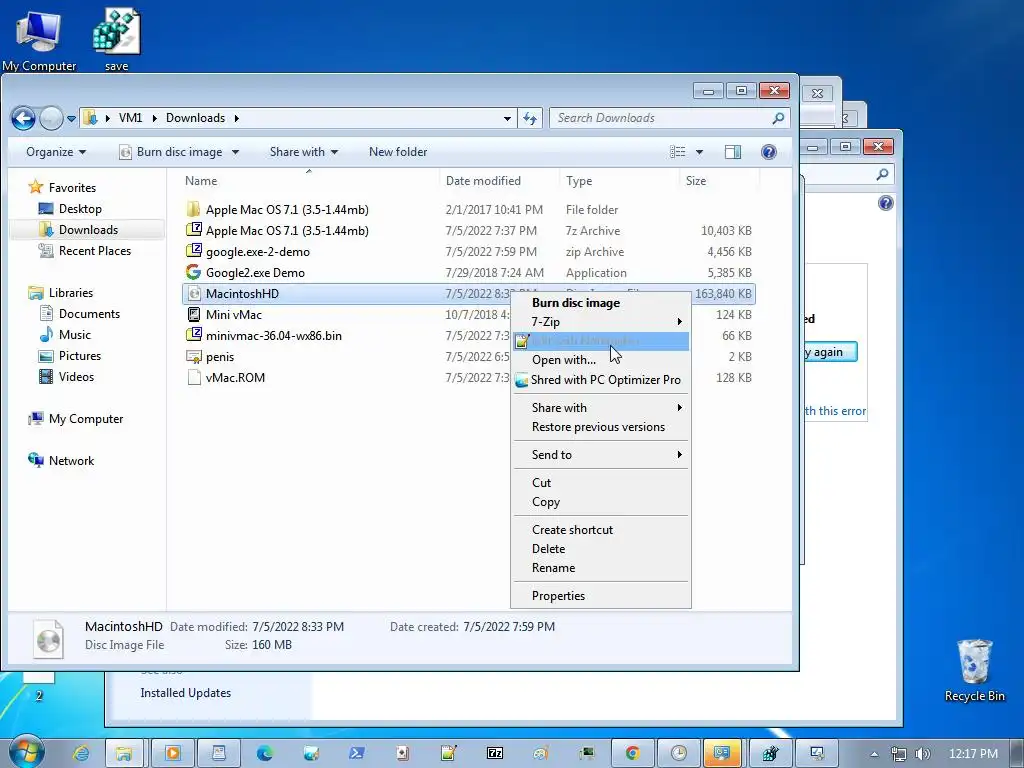Choose Delete in the context menu
Viewport: 1024px width, 768px height.
pyautogui.click(x=600, y=549)
